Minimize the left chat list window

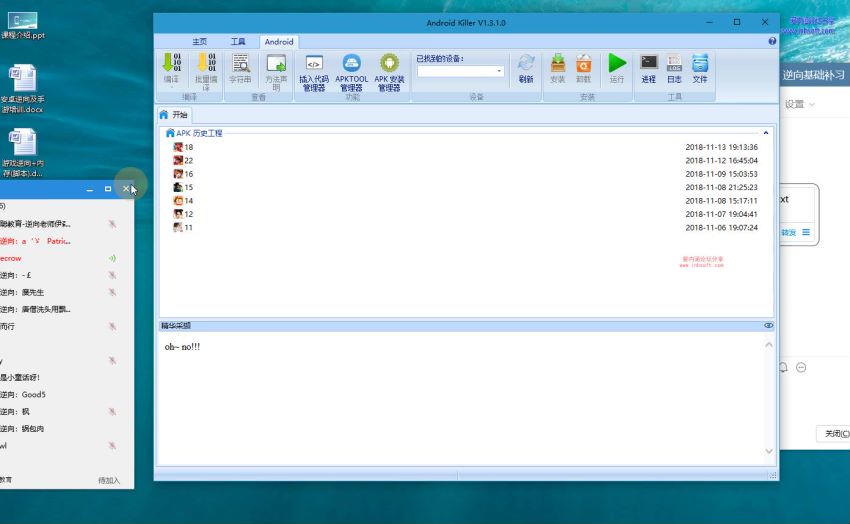point(90,189)
